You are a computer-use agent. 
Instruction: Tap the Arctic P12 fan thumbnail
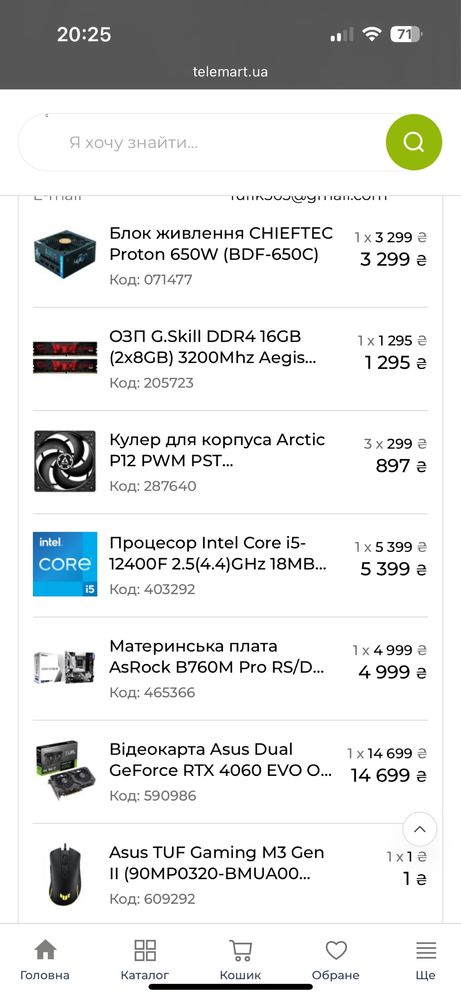click(x=65, y=461)
